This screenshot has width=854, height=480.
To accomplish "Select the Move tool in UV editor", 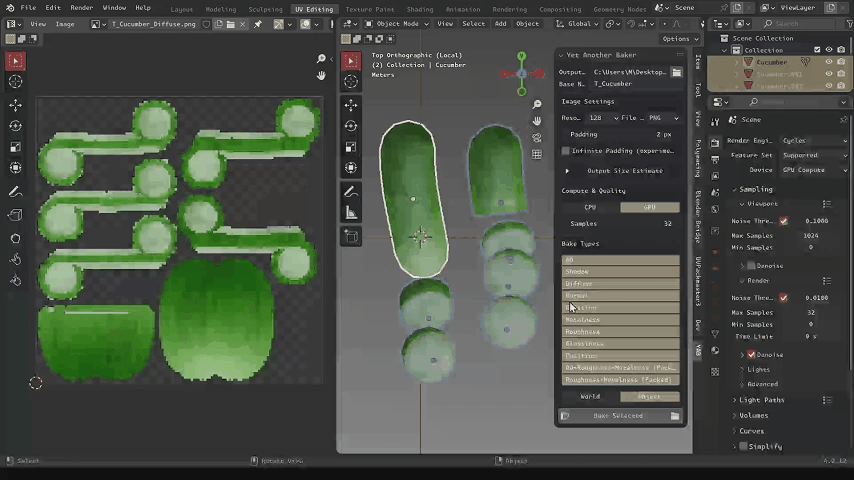I will (x=15, y=105).
